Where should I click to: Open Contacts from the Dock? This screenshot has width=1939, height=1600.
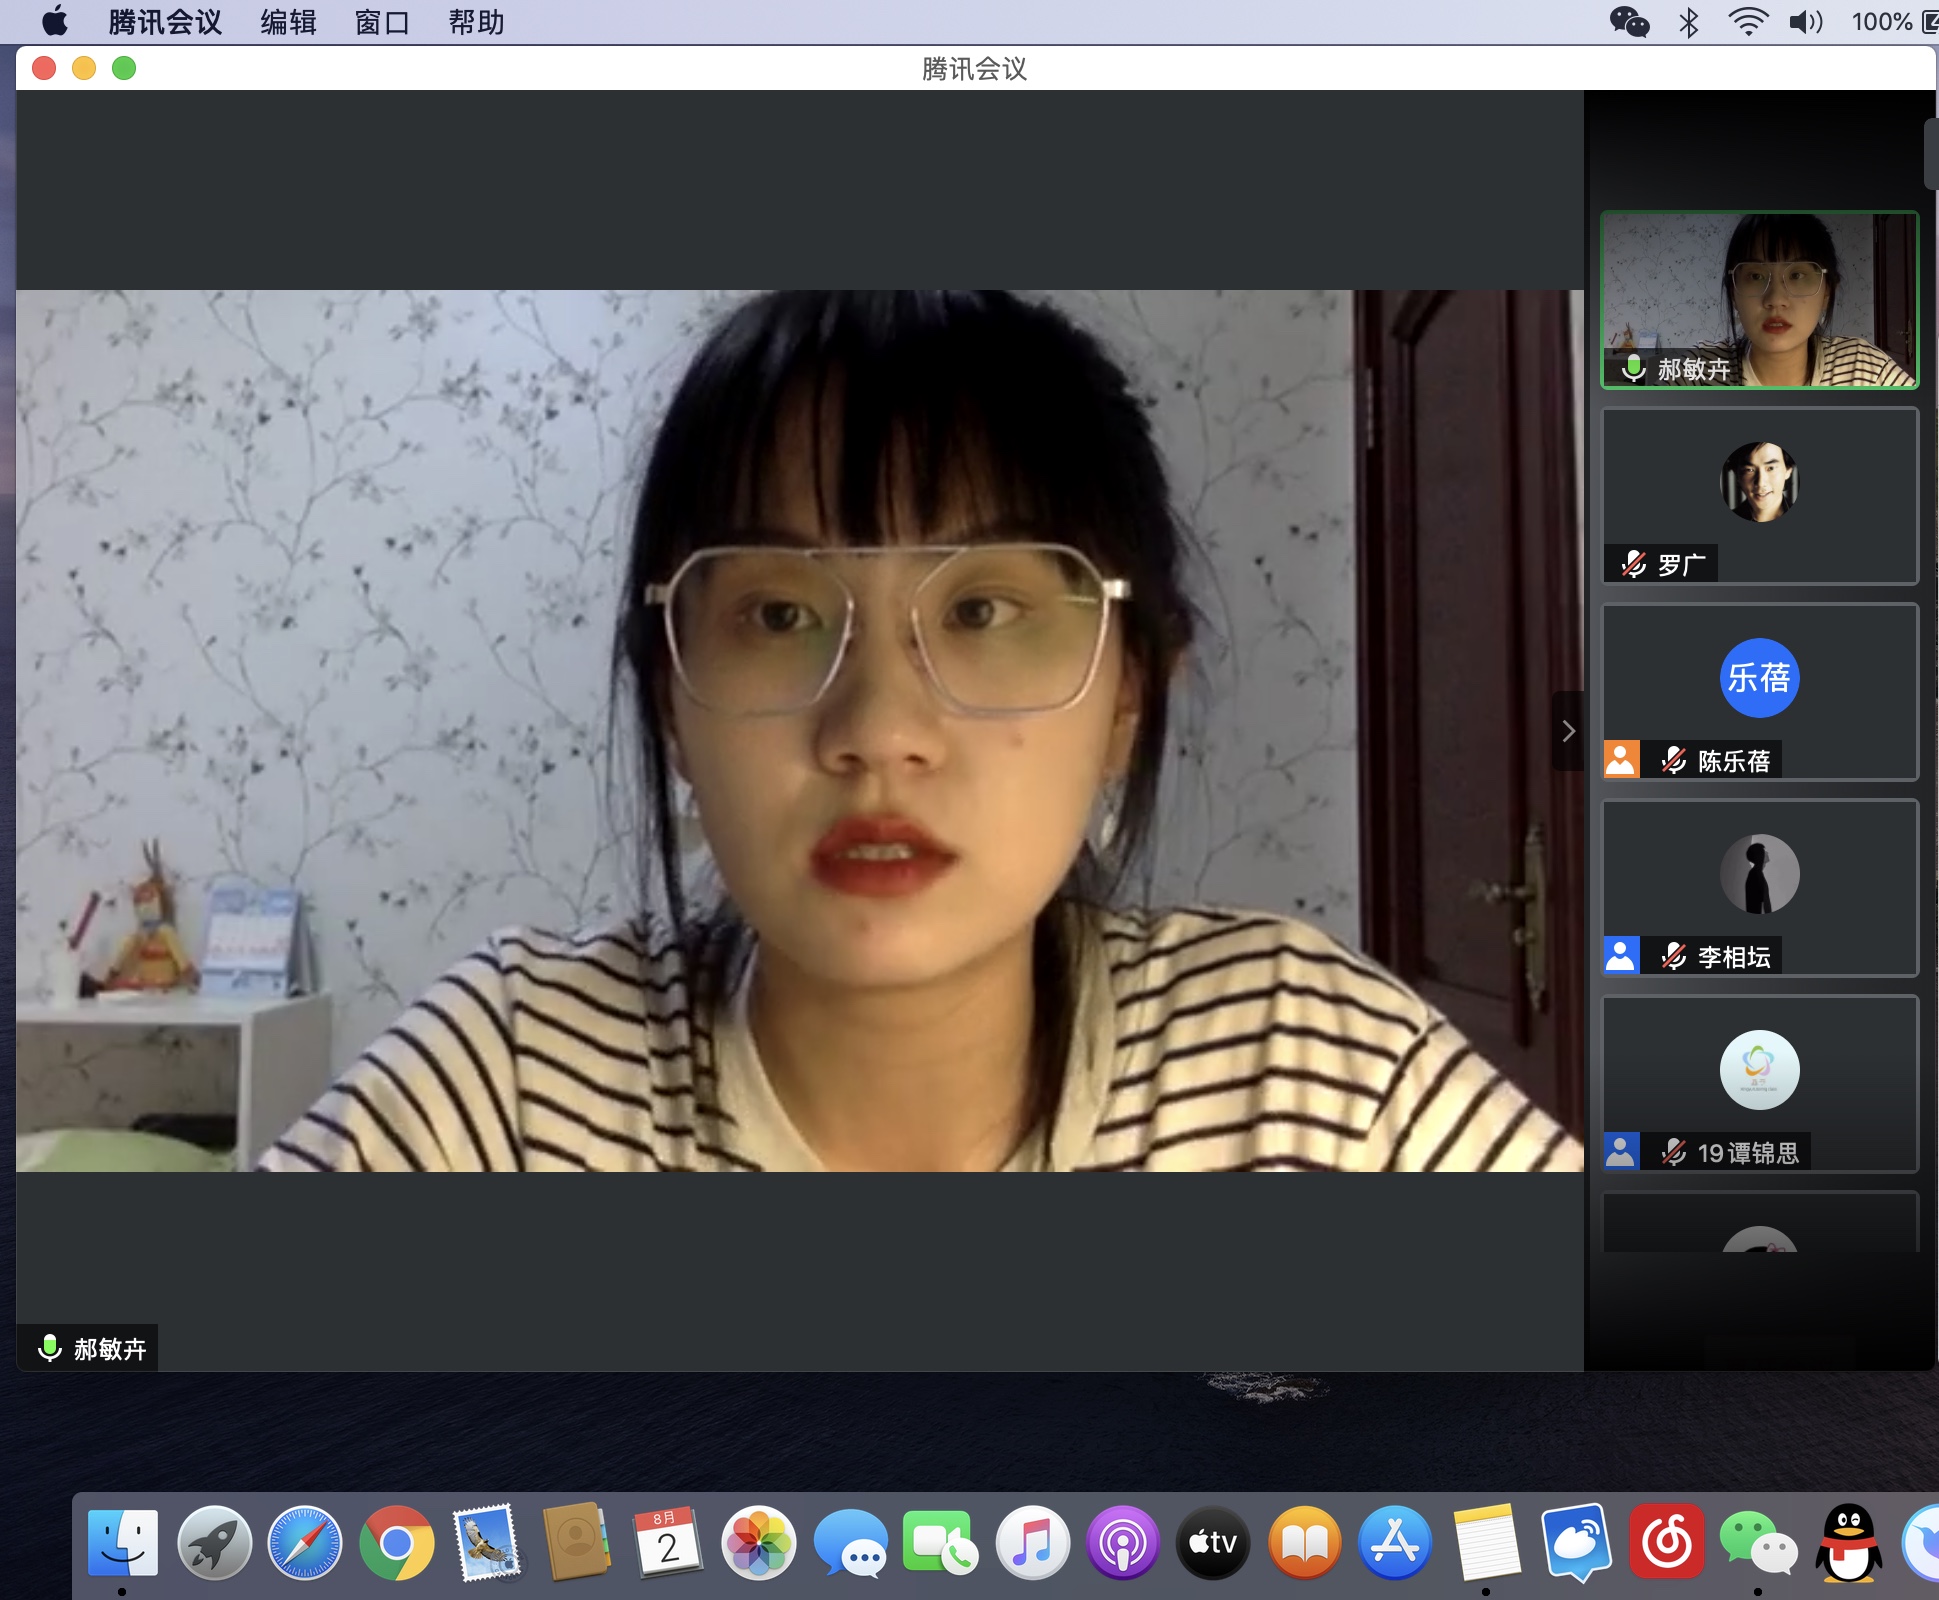click(577, 1543)
